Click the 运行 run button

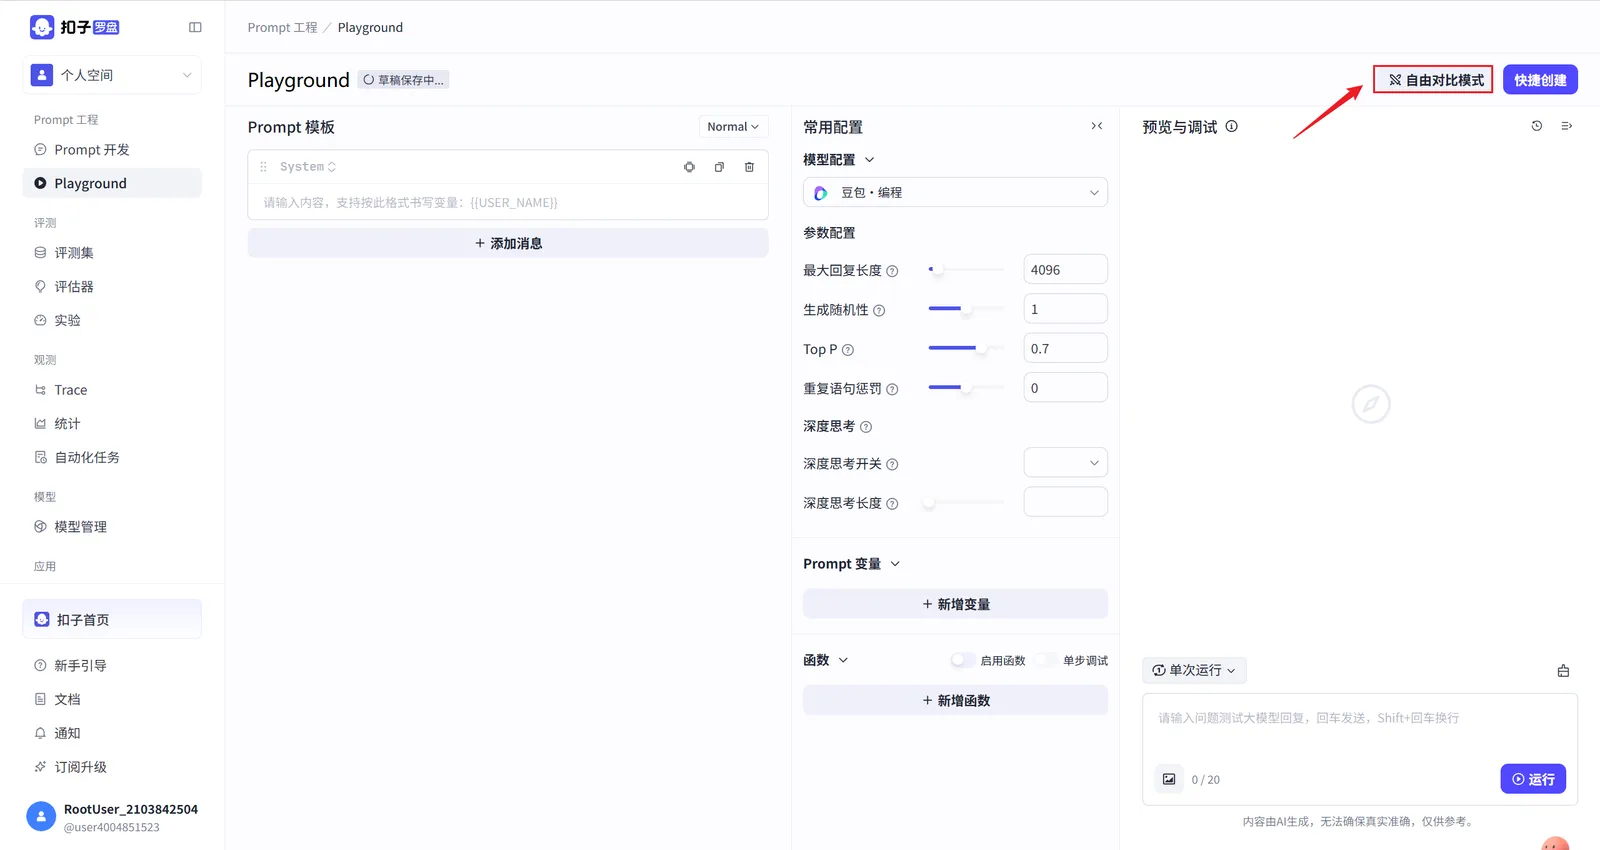click(x=1533, y=779)
